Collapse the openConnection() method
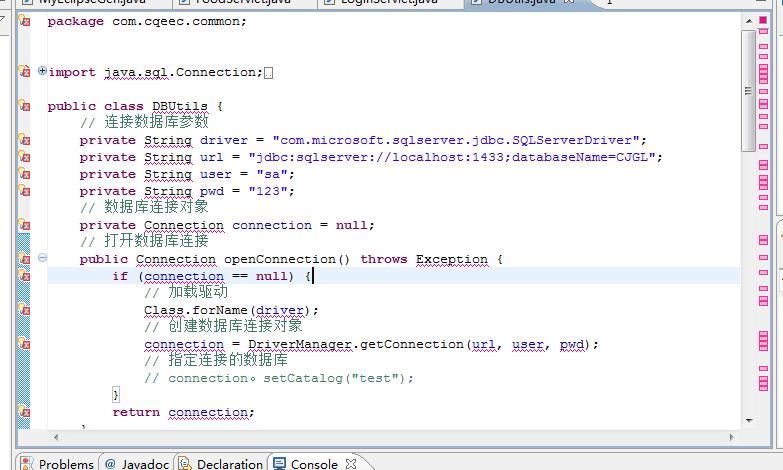The image size is (783, 470). (42, 258)
